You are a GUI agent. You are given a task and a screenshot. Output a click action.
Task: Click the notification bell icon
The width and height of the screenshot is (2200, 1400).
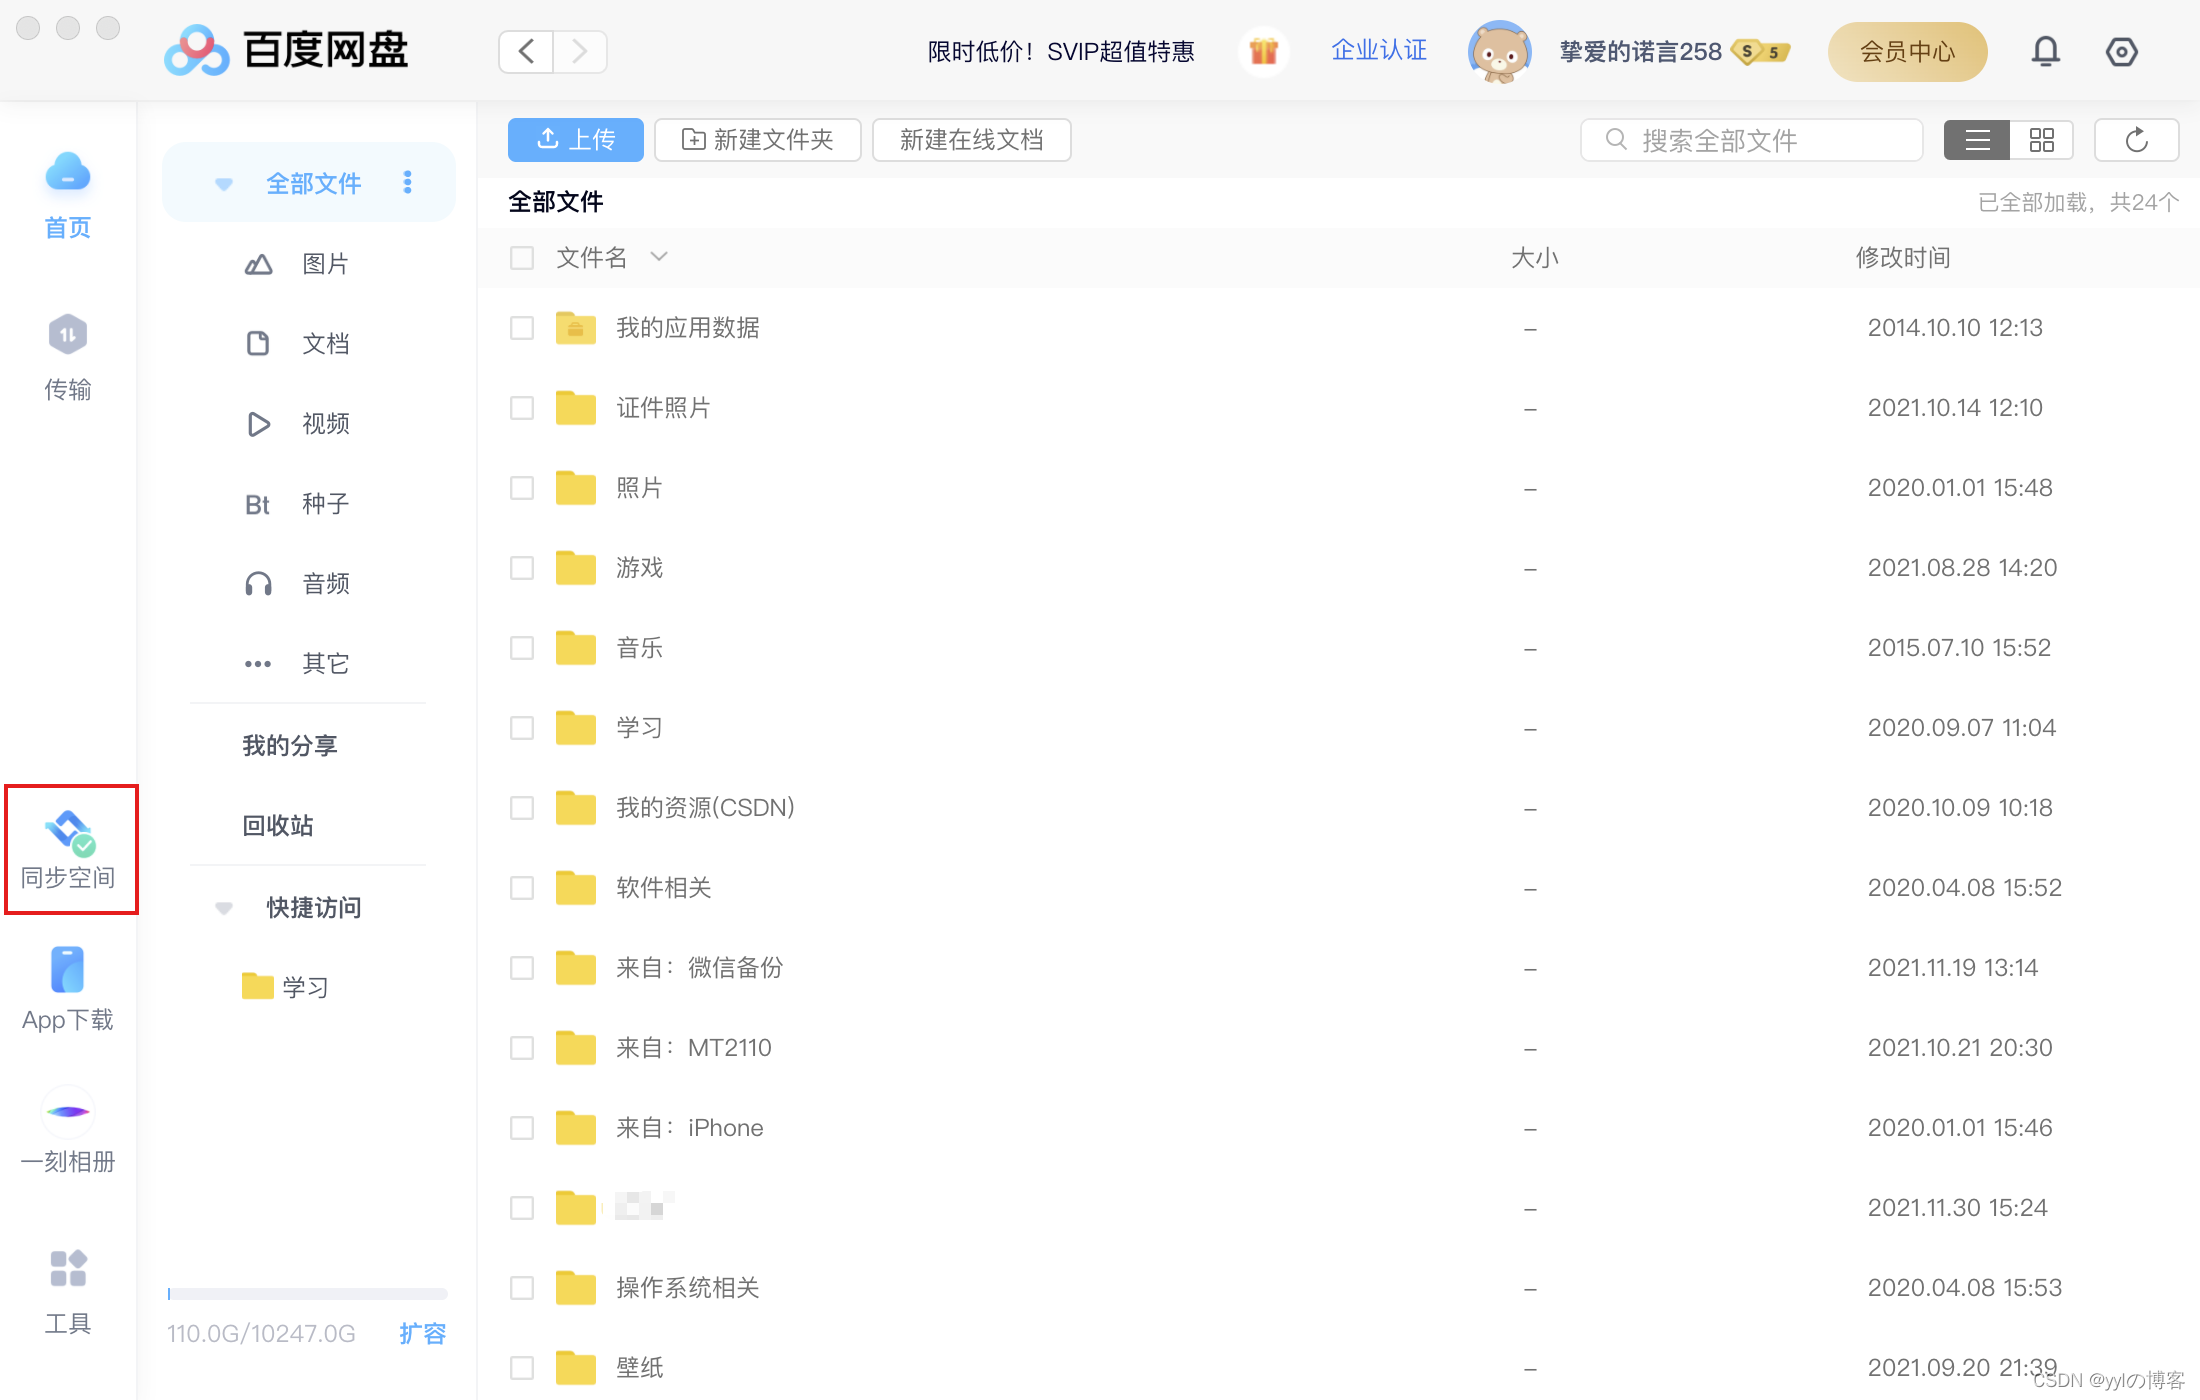coord(2045,51)
